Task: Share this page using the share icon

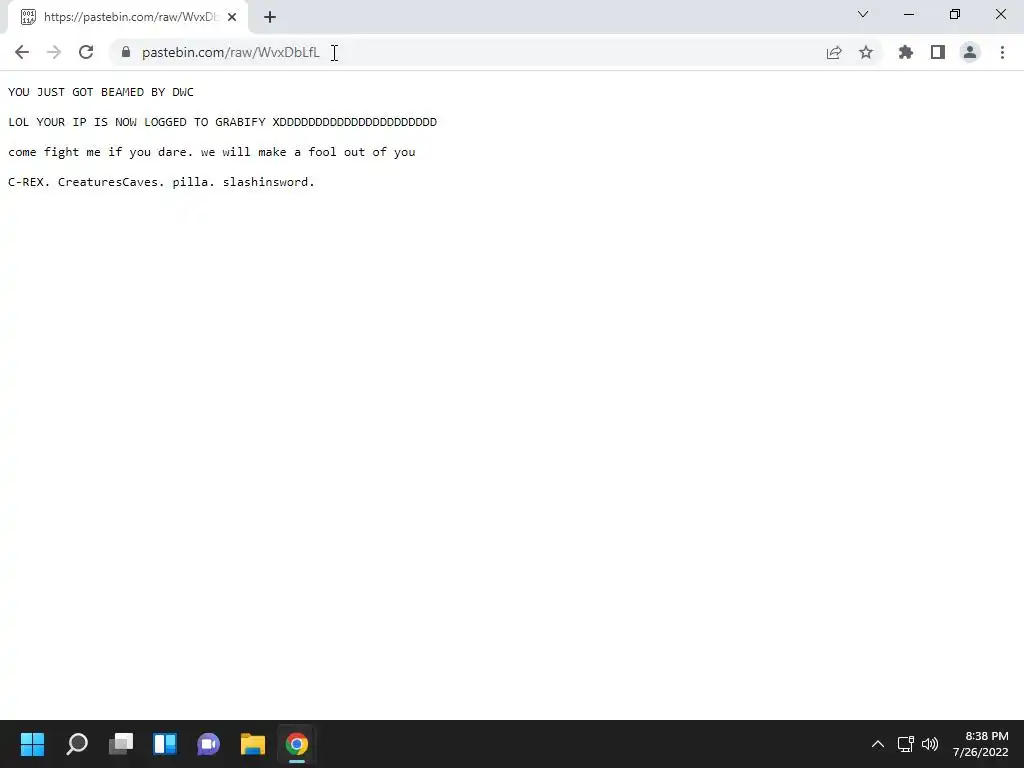Action: point(834,52)
